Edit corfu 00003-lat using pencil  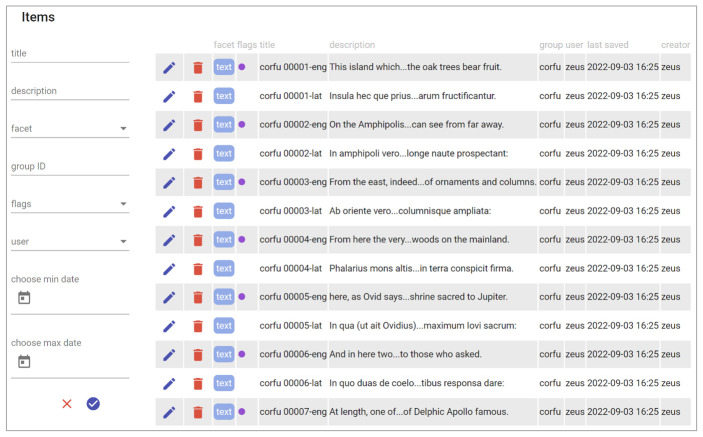pyautogui.click(x=169, y=211)
